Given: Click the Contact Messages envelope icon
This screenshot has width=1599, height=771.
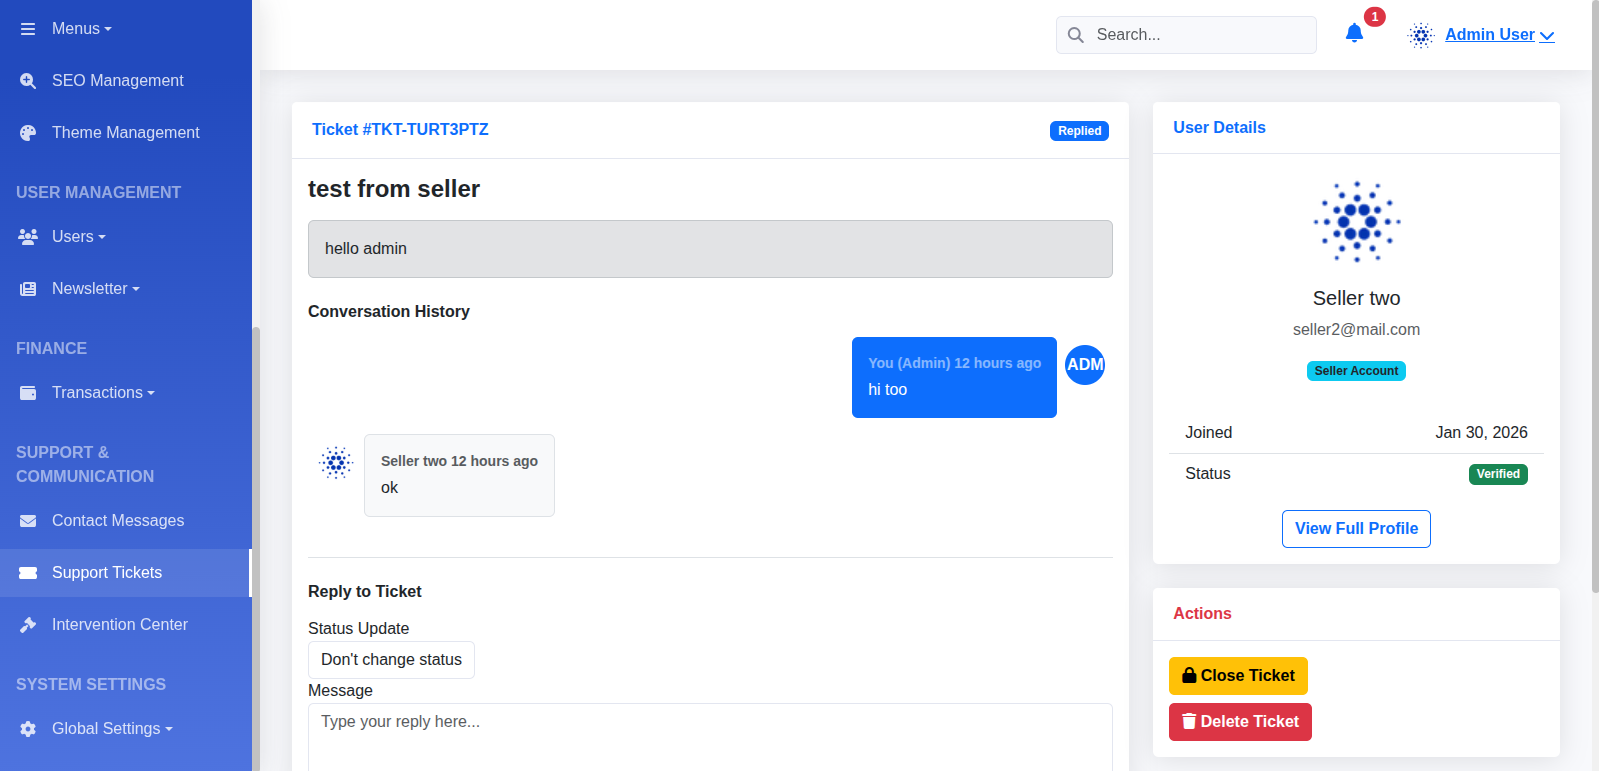Looking at the screenshot, I should tap(28, 521).
